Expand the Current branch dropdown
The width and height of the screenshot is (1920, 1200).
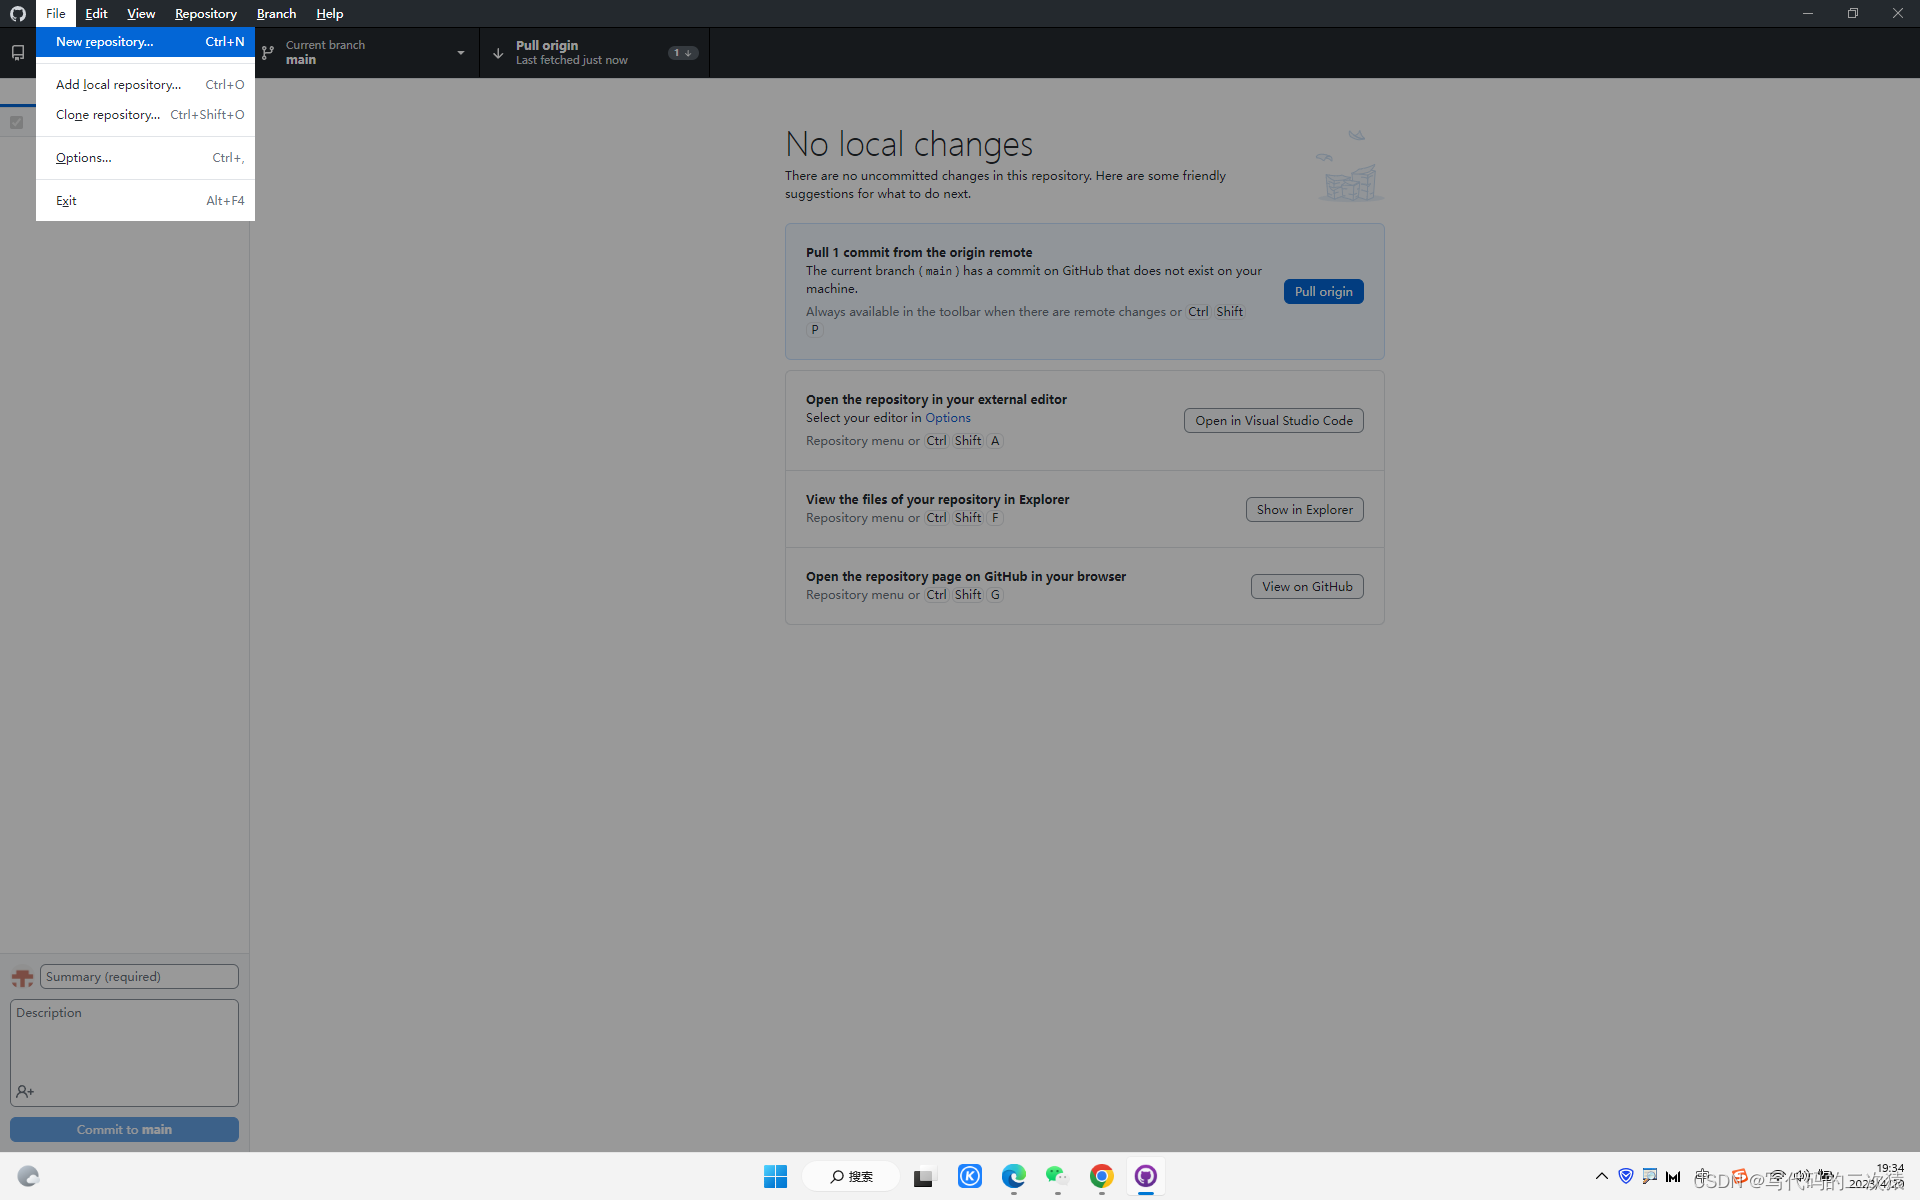click(460, 53)
